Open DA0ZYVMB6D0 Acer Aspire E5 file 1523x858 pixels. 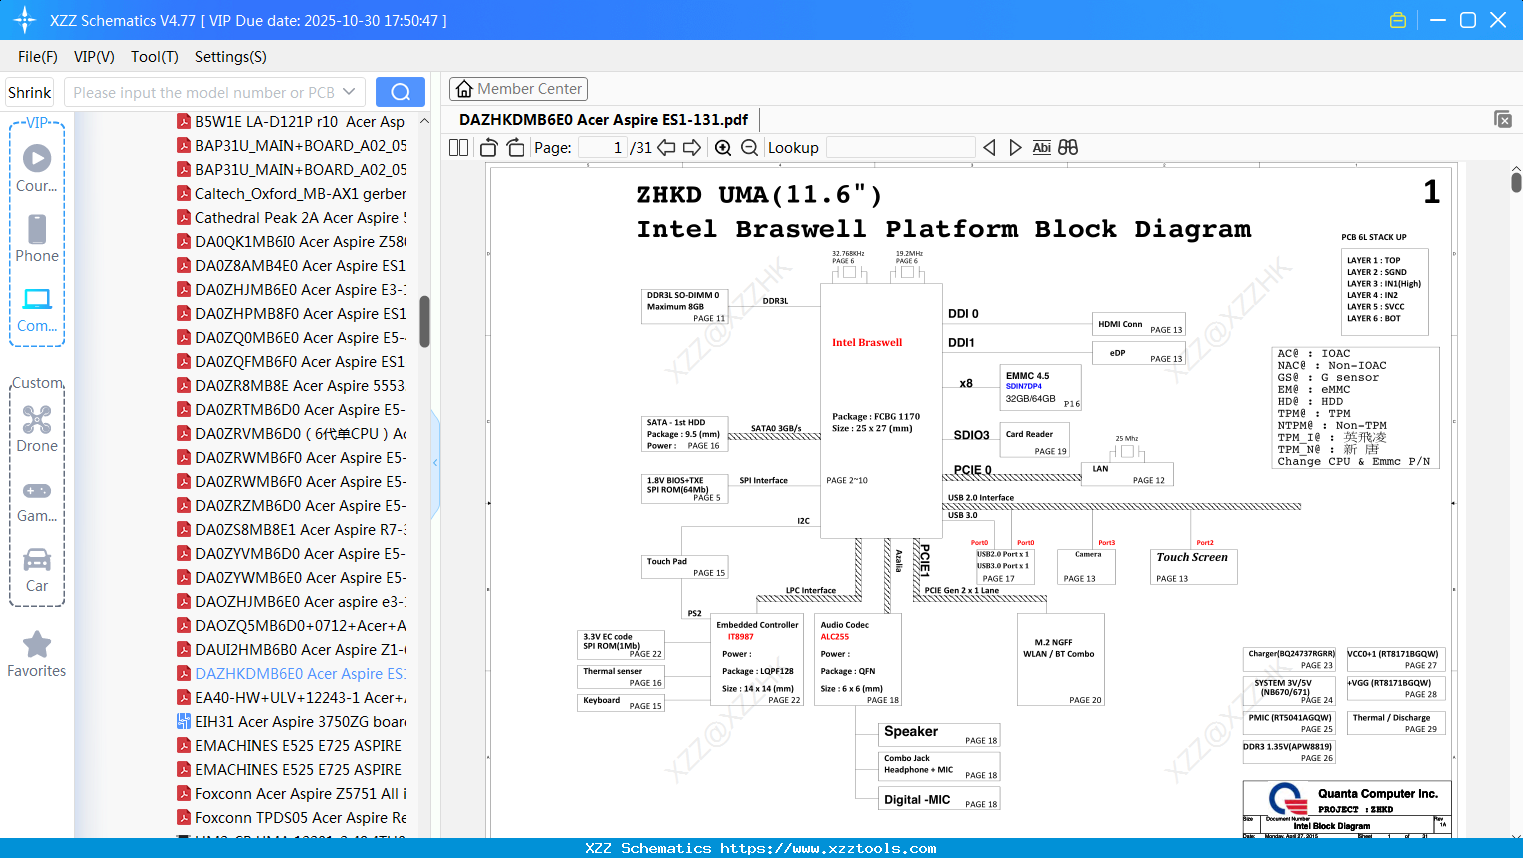tap(291, 554)
